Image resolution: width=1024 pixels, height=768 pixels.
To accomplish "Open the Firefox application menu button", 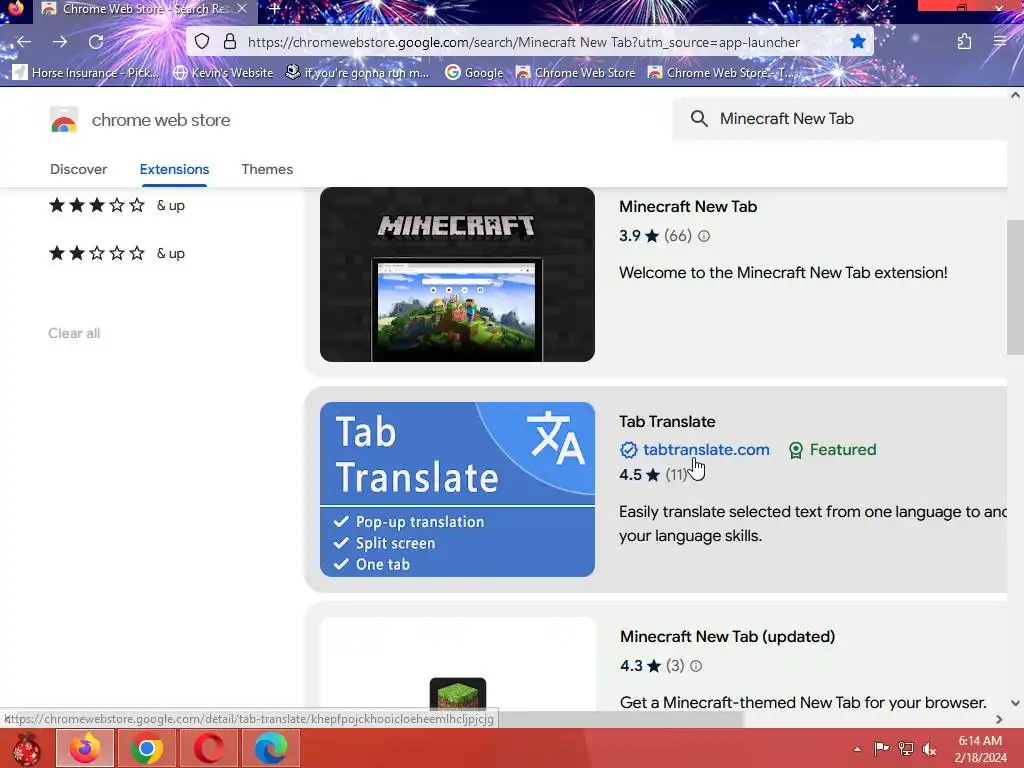I will (1000, 42).
